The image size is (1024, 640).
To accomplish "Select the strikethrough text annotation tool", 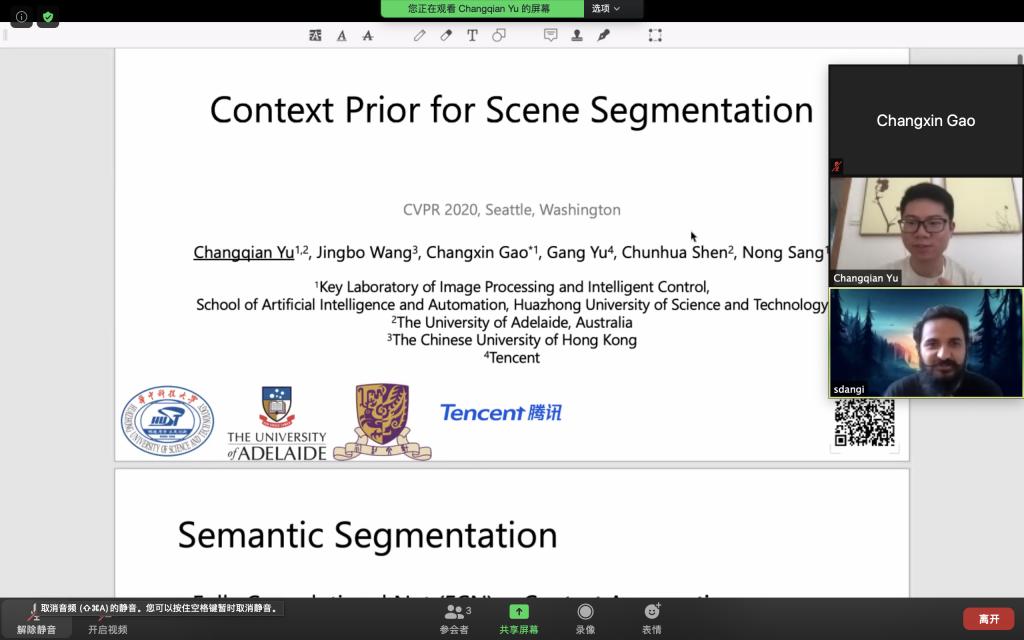I will (x=367, y=35).
